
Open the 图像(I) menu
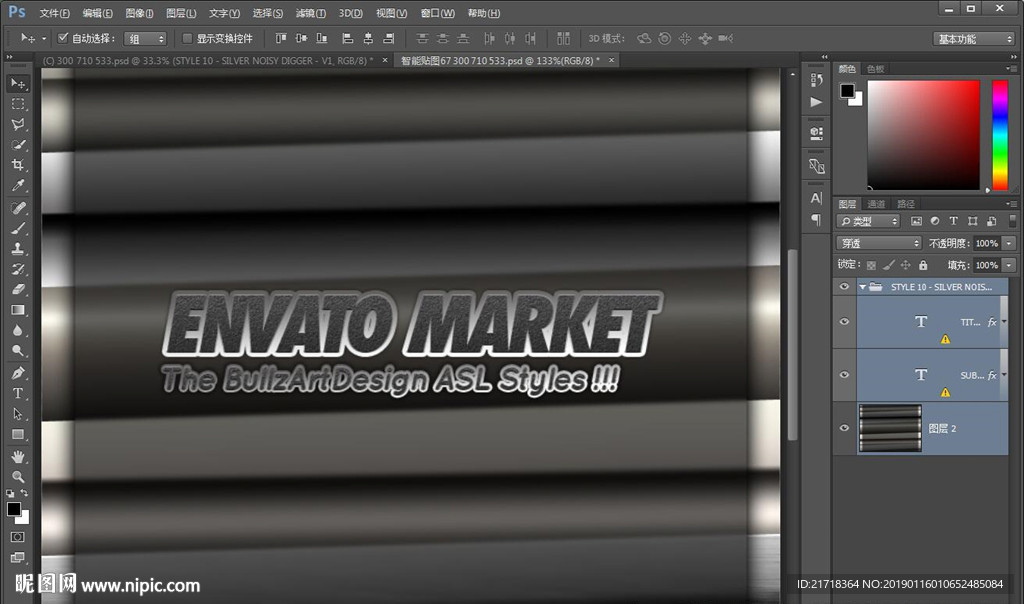point(139,13)
